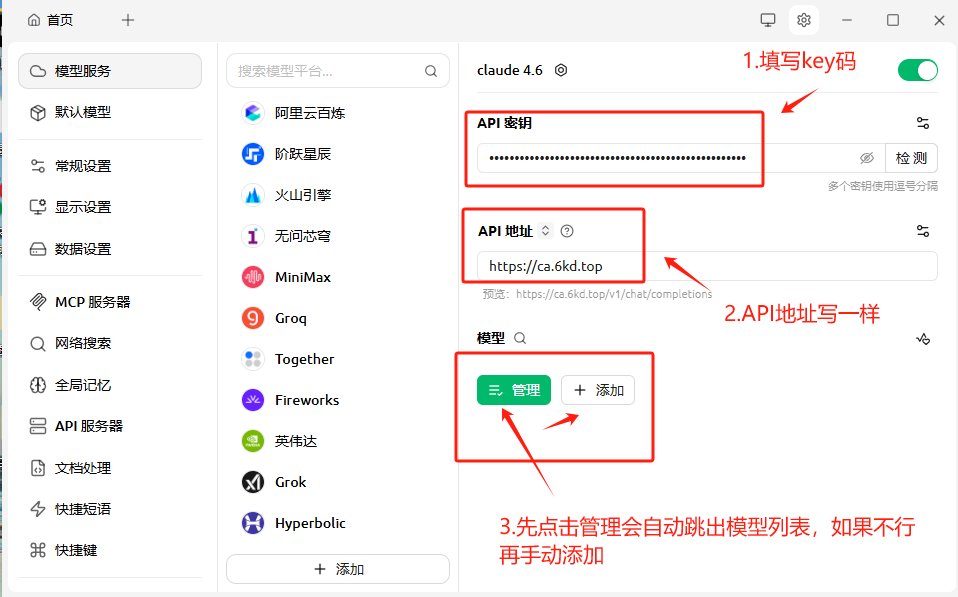This screenshot has height=597, width=958.
Task: Select MCP 服务器 in the sidebar
Action: click(110, 302)
